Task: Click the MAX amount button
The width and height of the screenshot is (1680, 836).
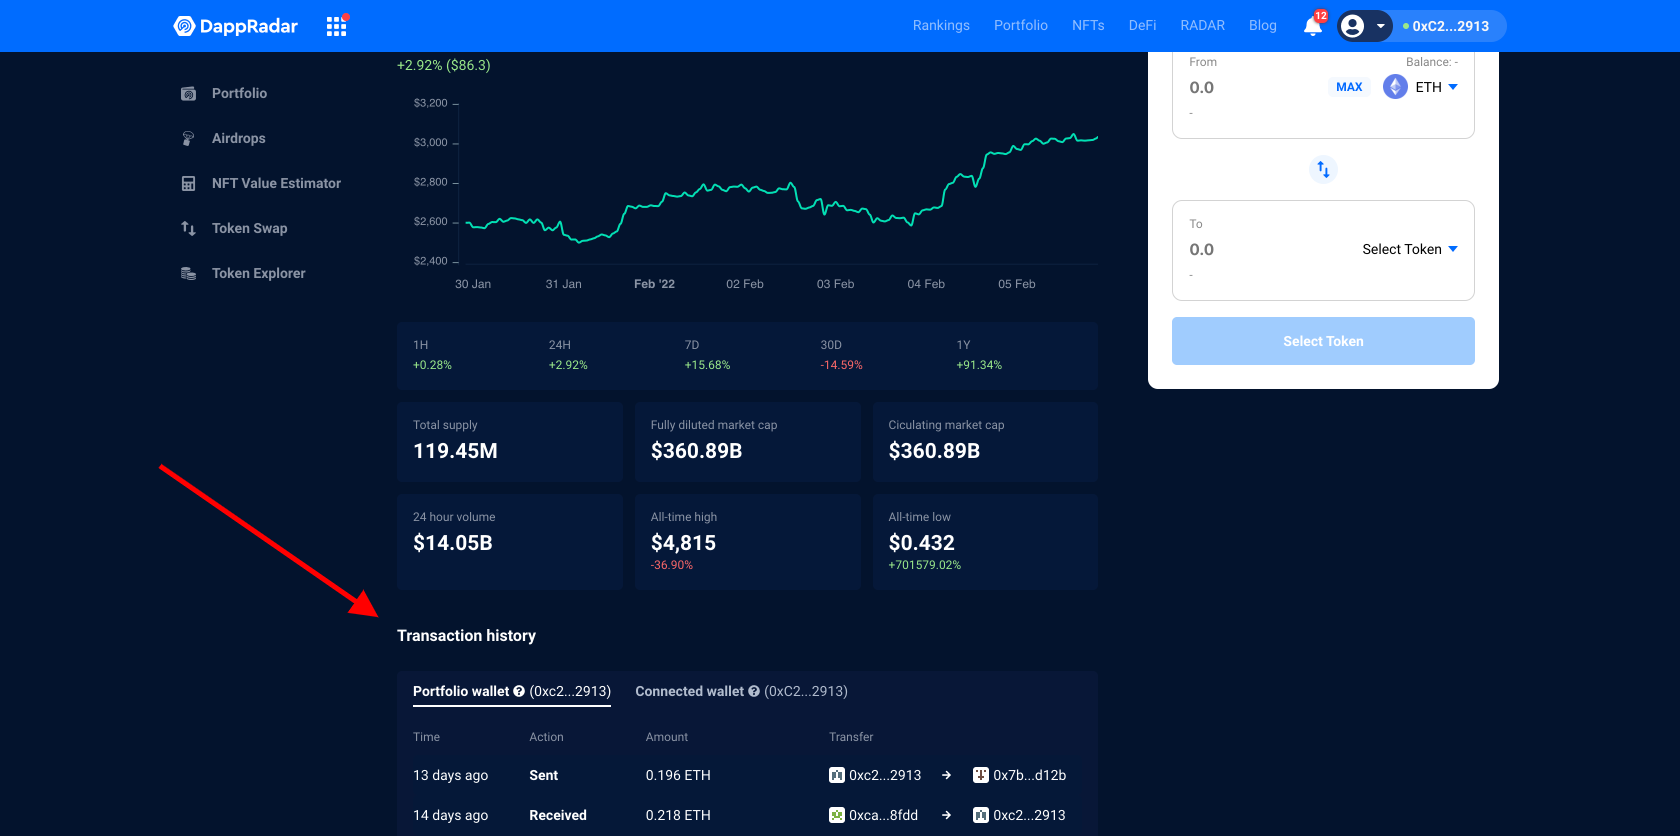Action: (1349, 87)
